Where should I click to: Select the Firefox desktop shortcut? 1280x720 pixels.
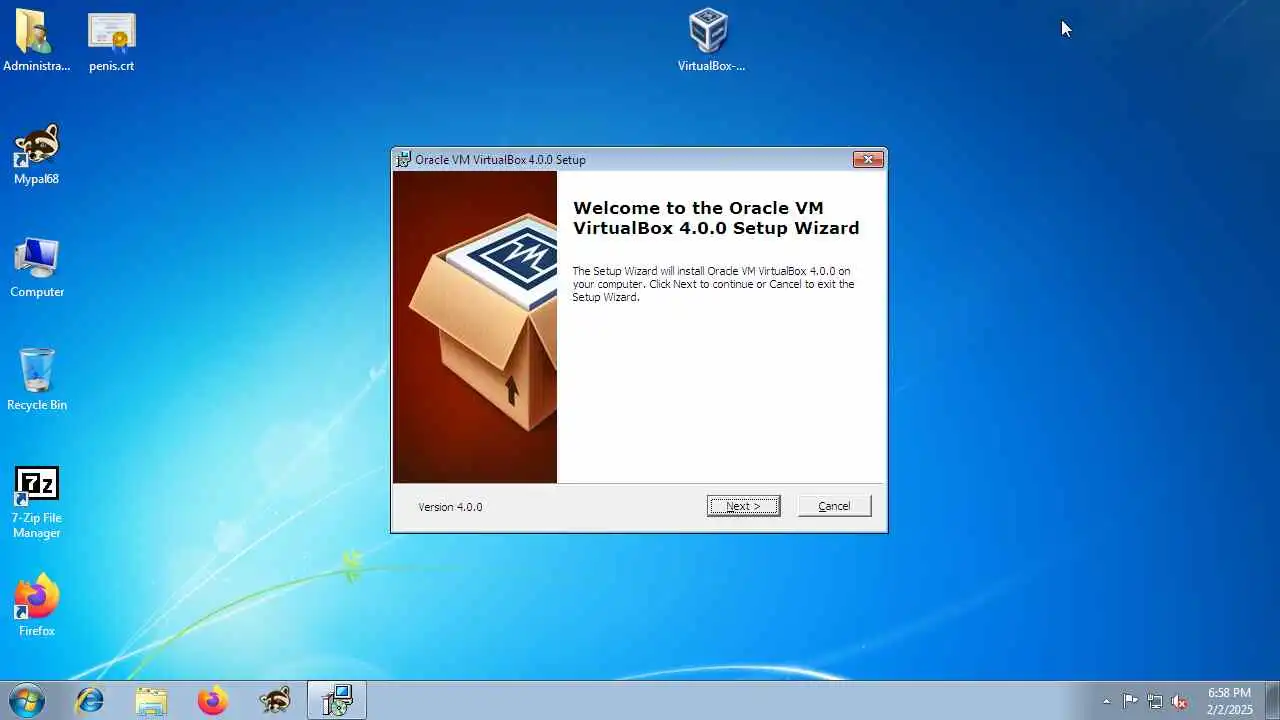click(37, 606)
